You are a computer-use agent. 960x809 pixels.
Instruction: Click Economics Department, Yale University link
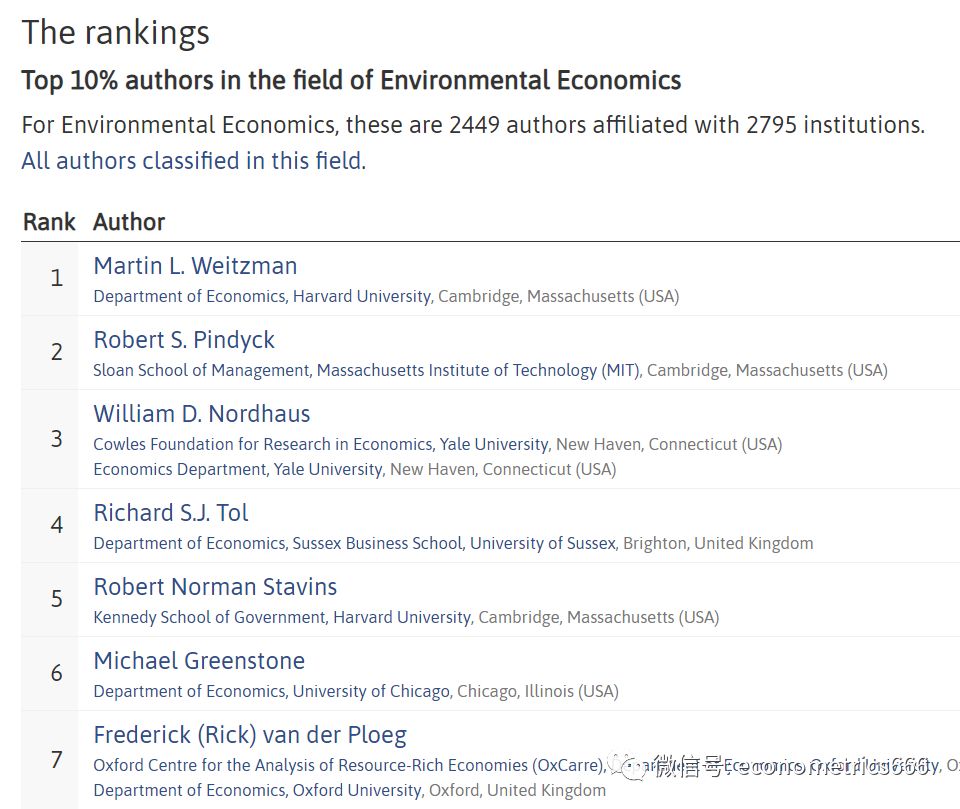[x=238, y=469]
